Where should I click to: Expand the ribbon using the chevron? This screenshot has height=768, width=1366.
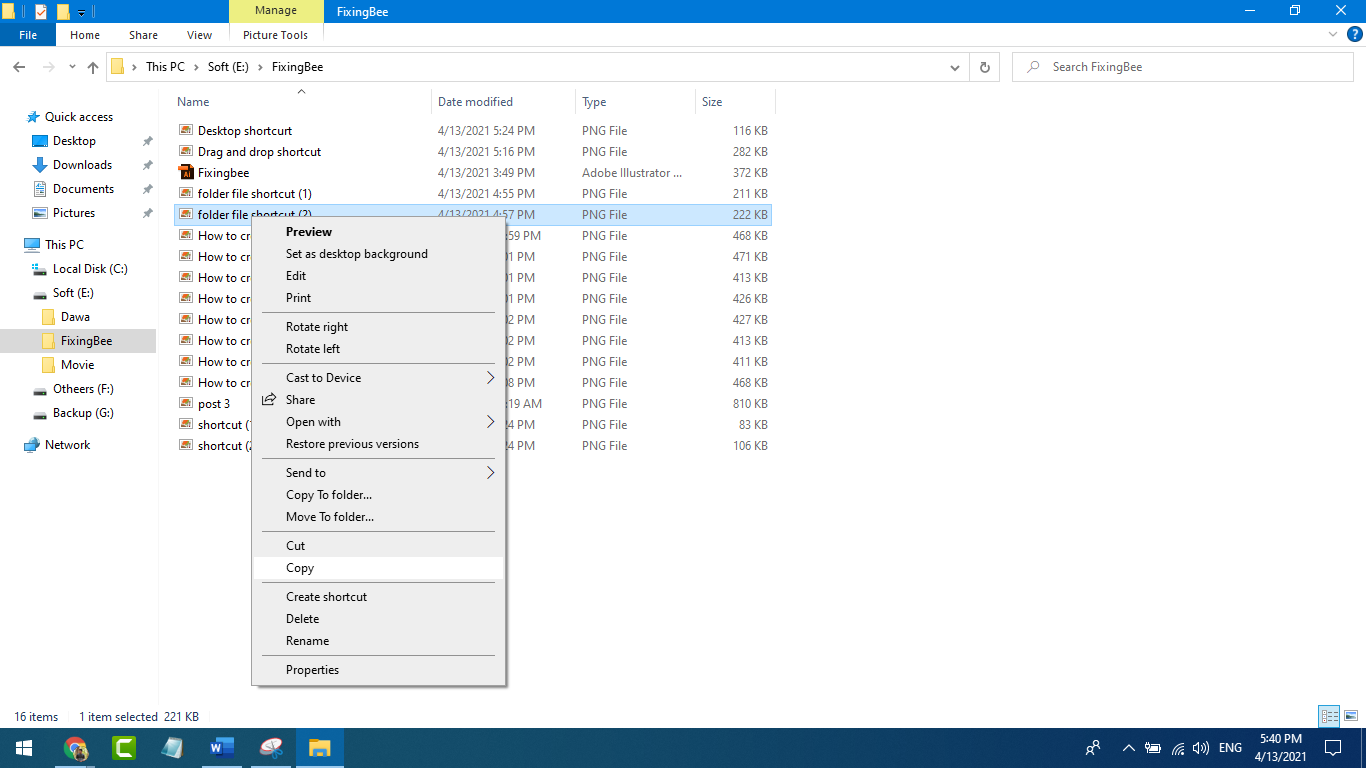pyautogui.click(x=1332, y=34)
